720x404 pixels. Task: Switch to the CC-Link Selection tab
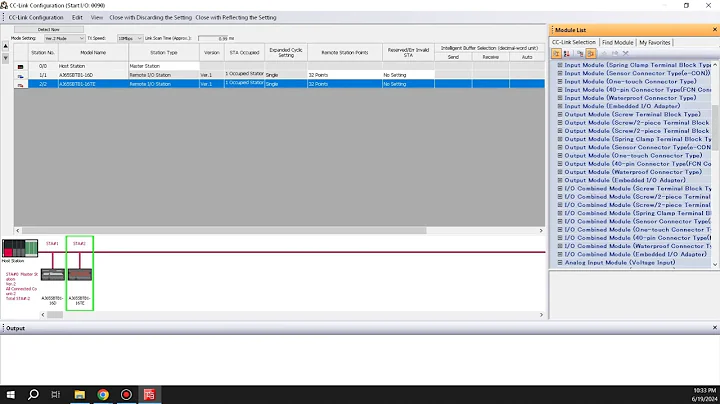574,42
